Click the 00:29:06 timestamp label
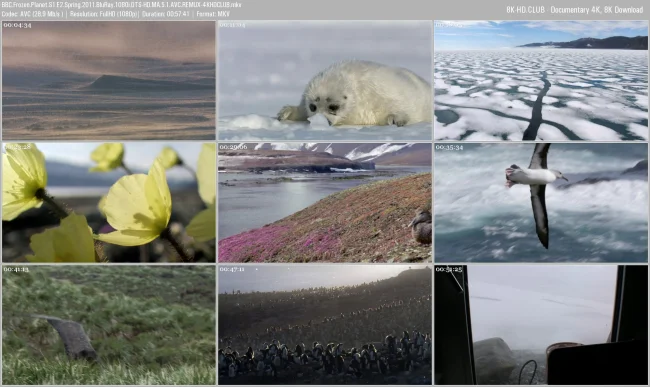Viewport: 650px width, 387px height. (233, 147)
